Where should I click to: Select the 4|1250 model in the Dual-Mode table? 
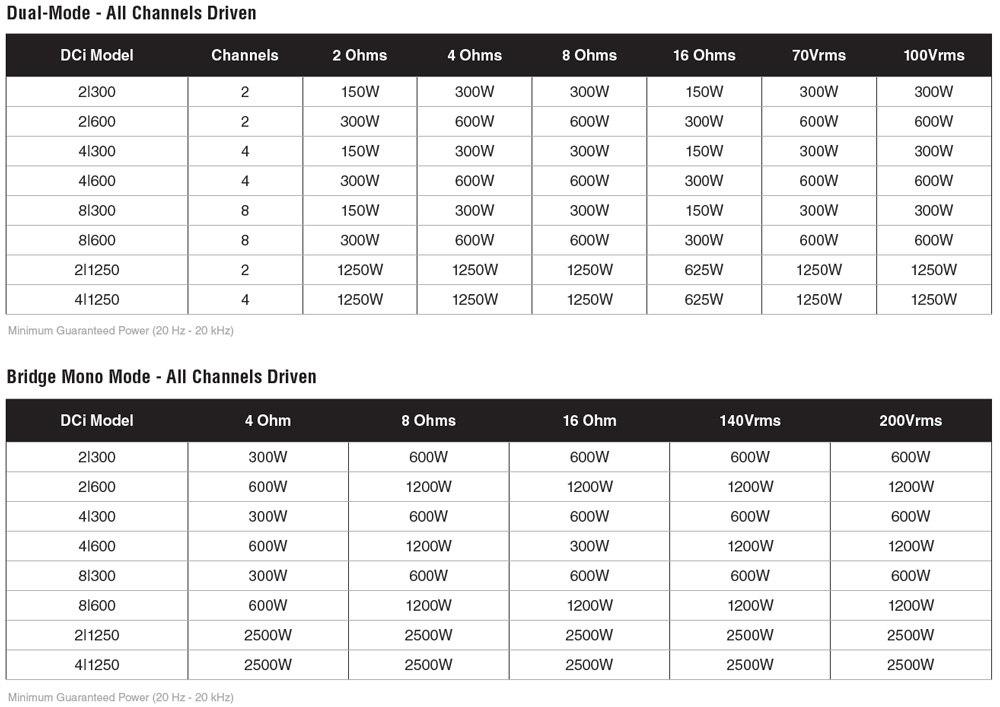[x=97, y=300]
